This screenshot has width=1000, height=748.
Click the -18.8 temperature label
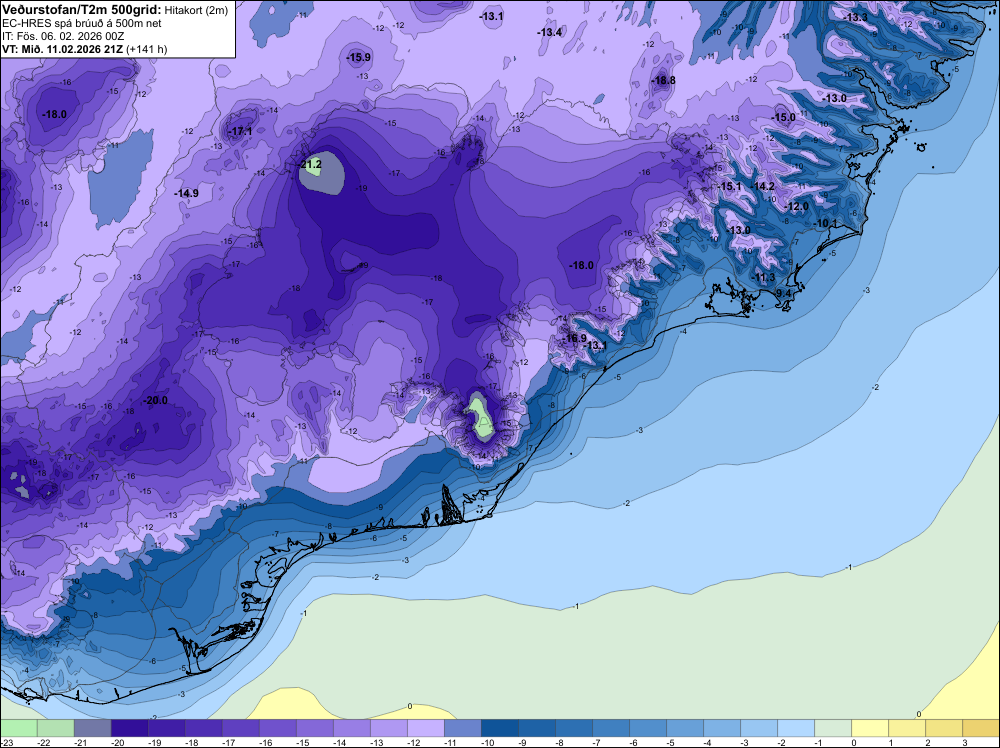click(x=664, y=80)
